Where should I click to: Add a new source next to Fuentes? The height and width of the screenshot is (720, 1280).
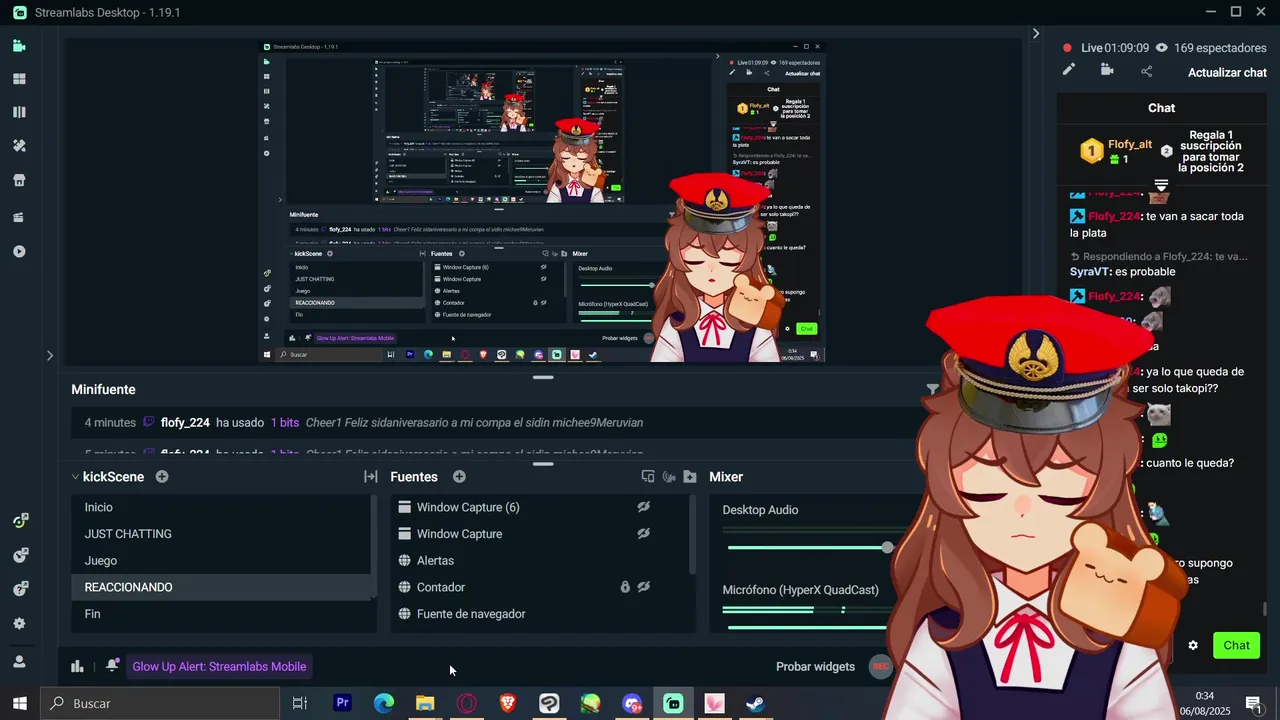click(459, 477)
